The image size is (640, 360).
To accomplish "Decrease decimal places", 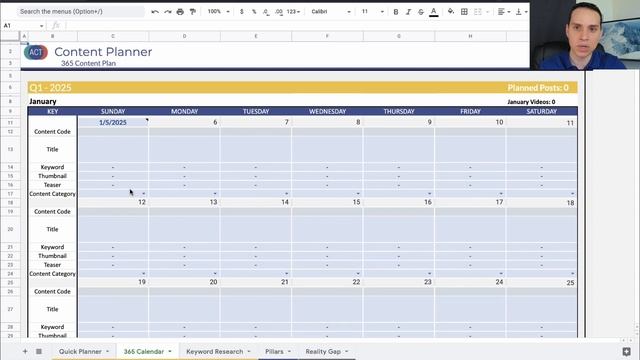I will click(266, 12).
